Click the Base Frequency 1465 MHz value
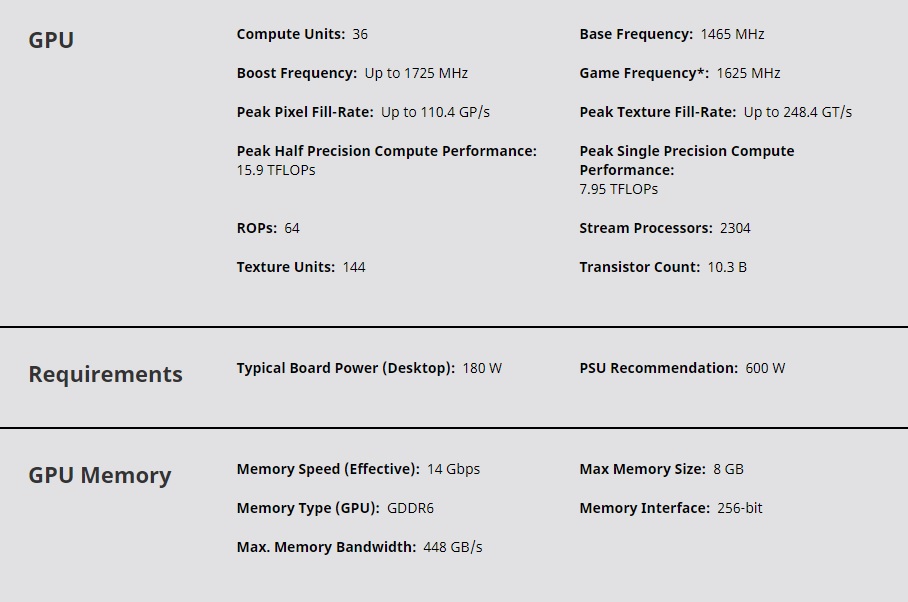The height and width of the screenshot is (602, 908). (732, 34)
